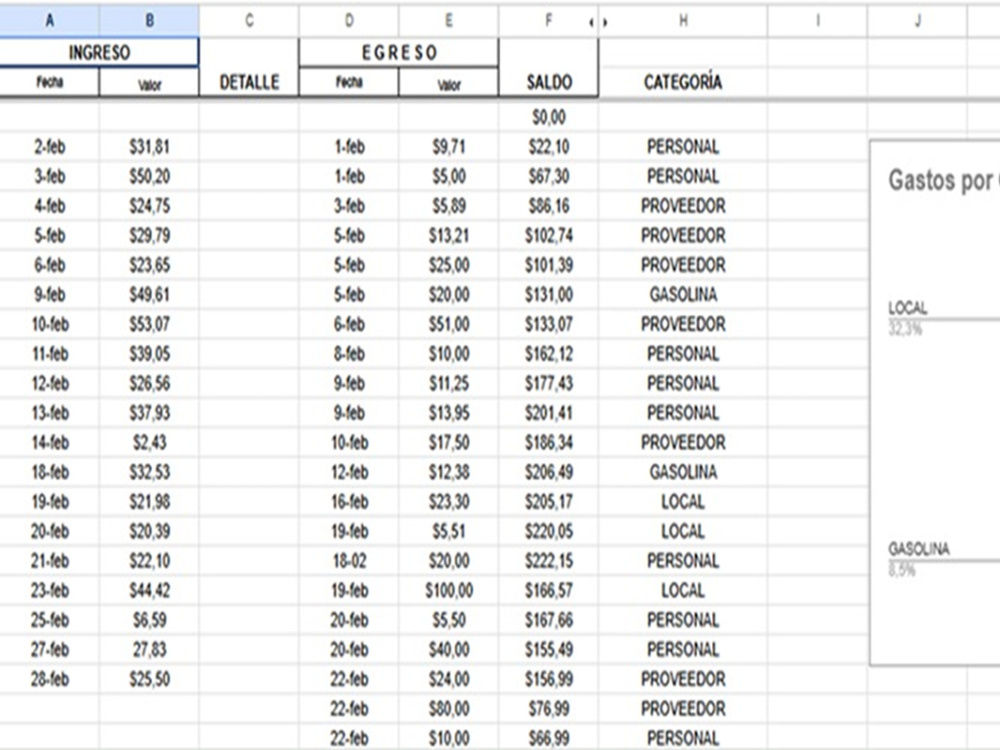Click the SALDO header cell
Viewport: 1000px width, 750px height.
tap(548, 68)
